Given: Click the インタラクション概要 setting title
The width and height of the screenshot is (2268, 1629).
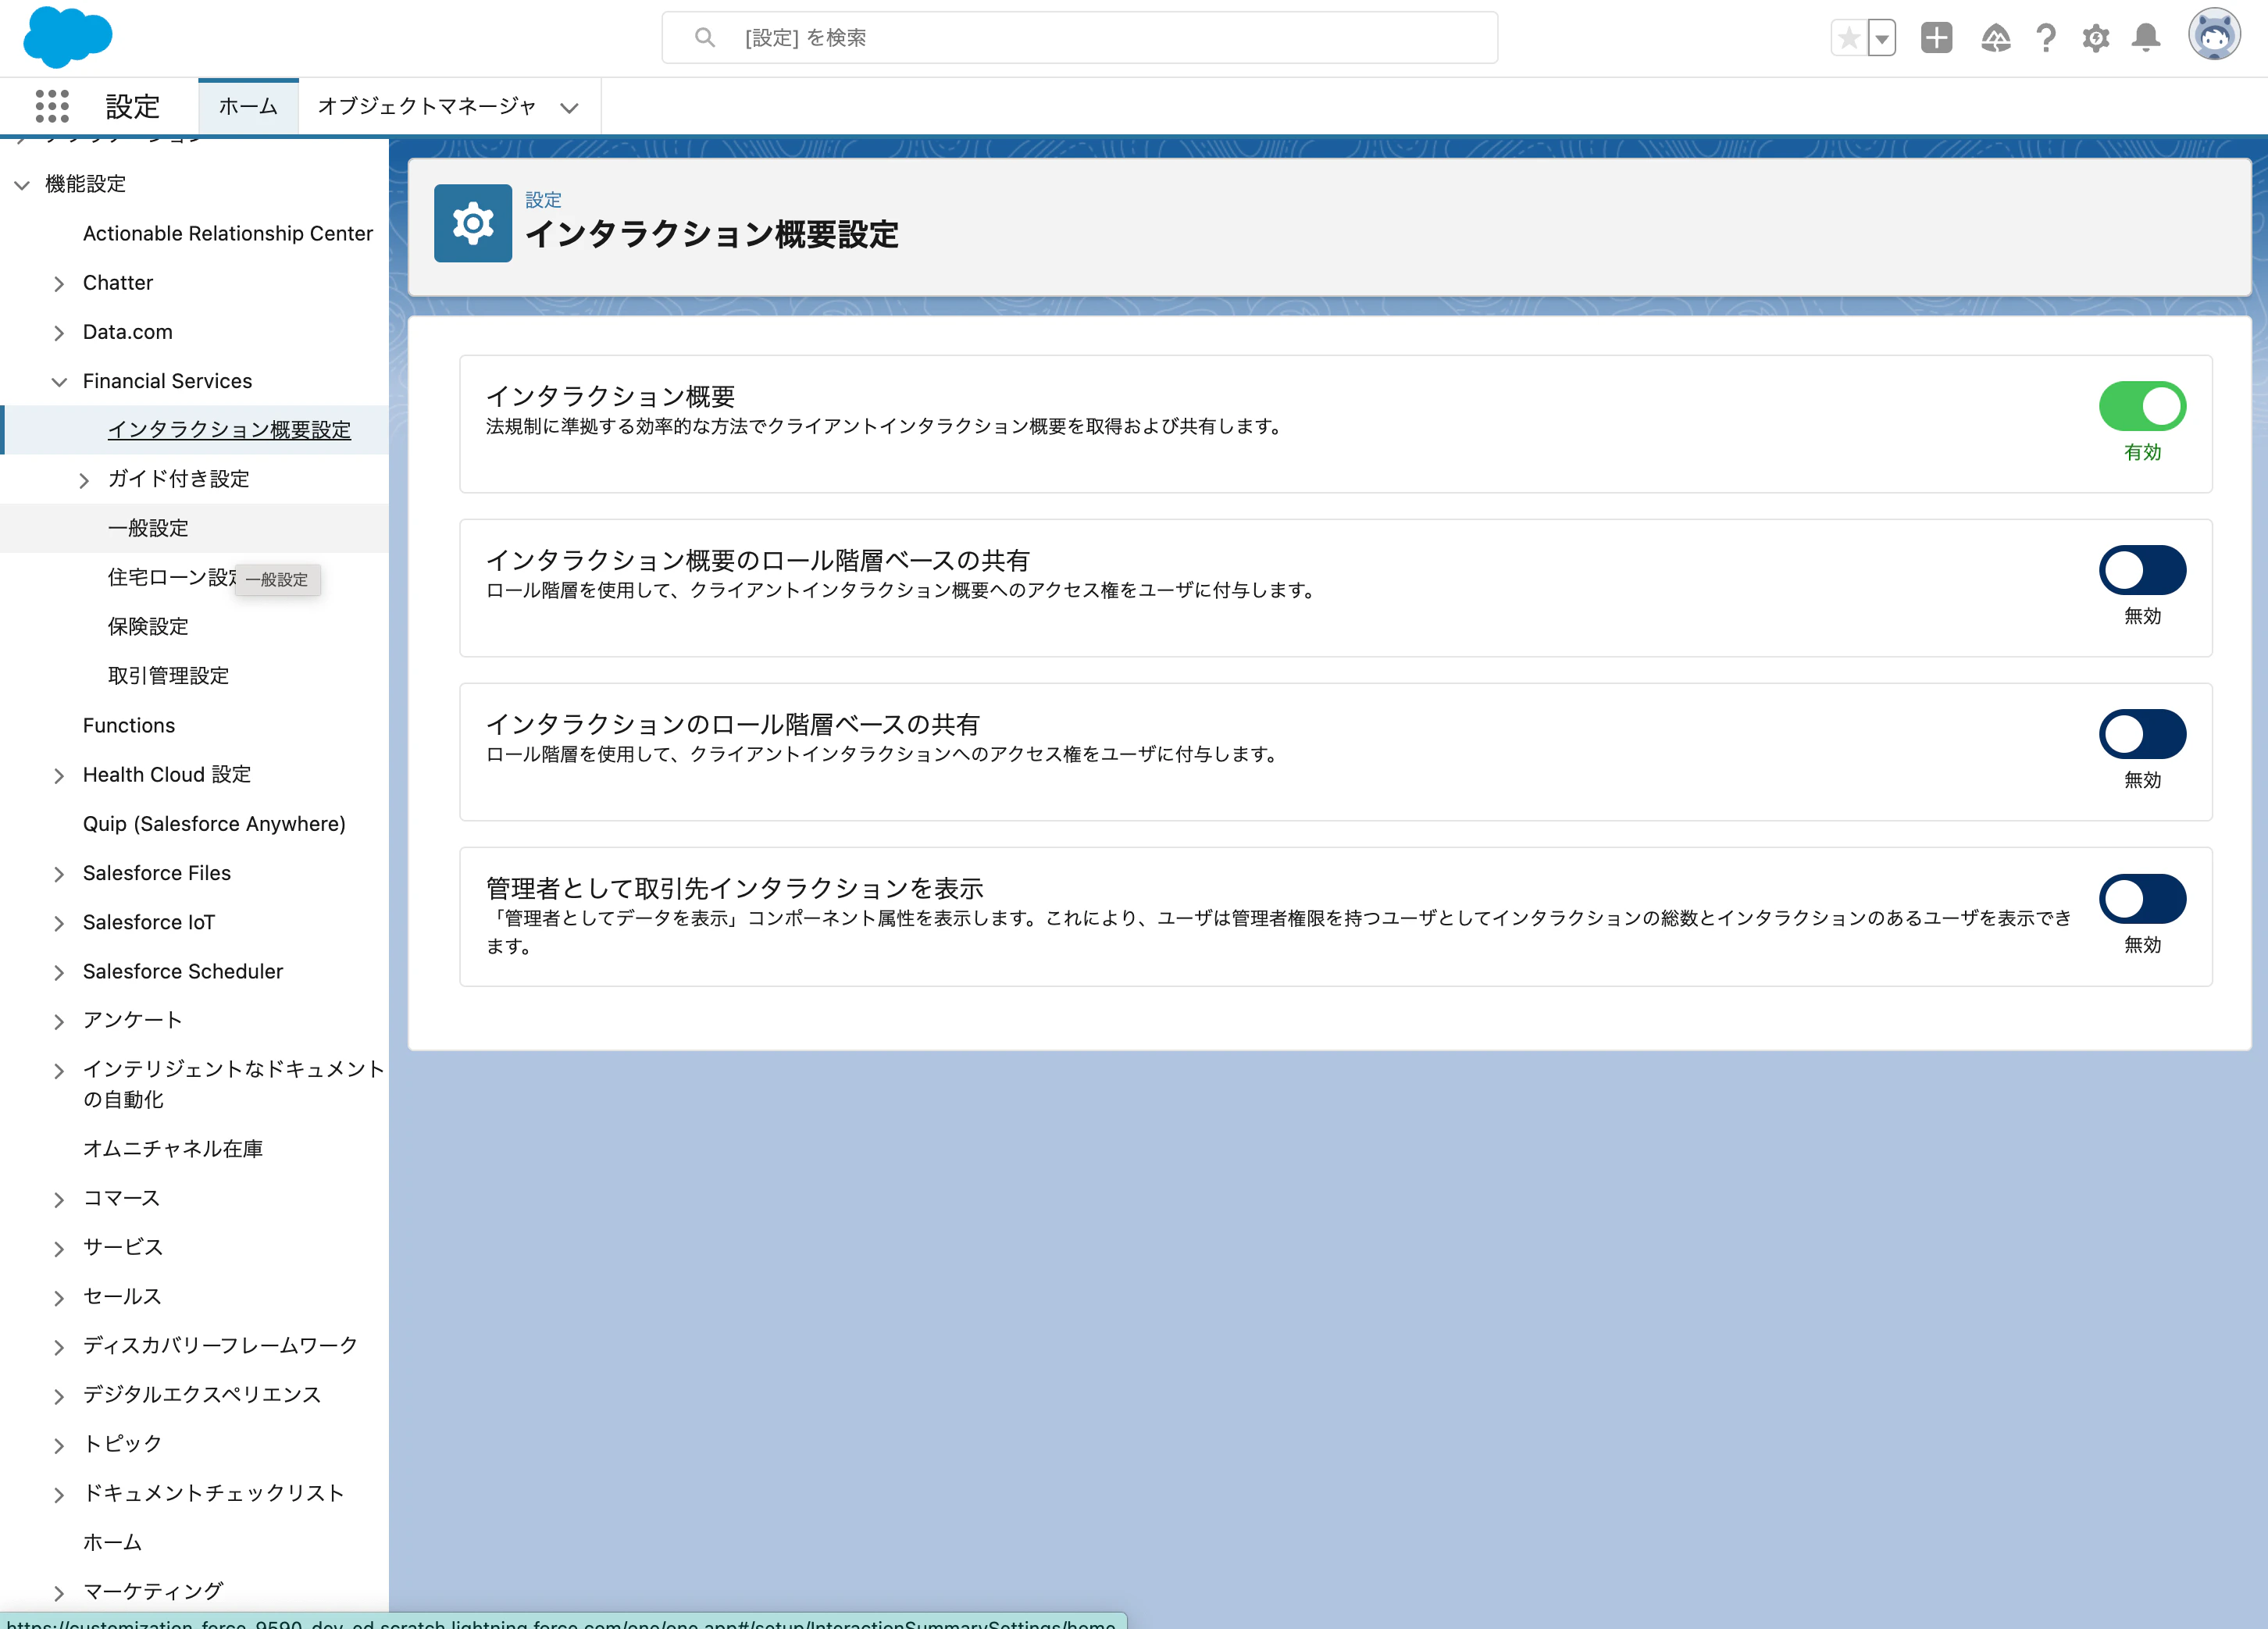Looking at the screenshot, I should pos(610,397).
